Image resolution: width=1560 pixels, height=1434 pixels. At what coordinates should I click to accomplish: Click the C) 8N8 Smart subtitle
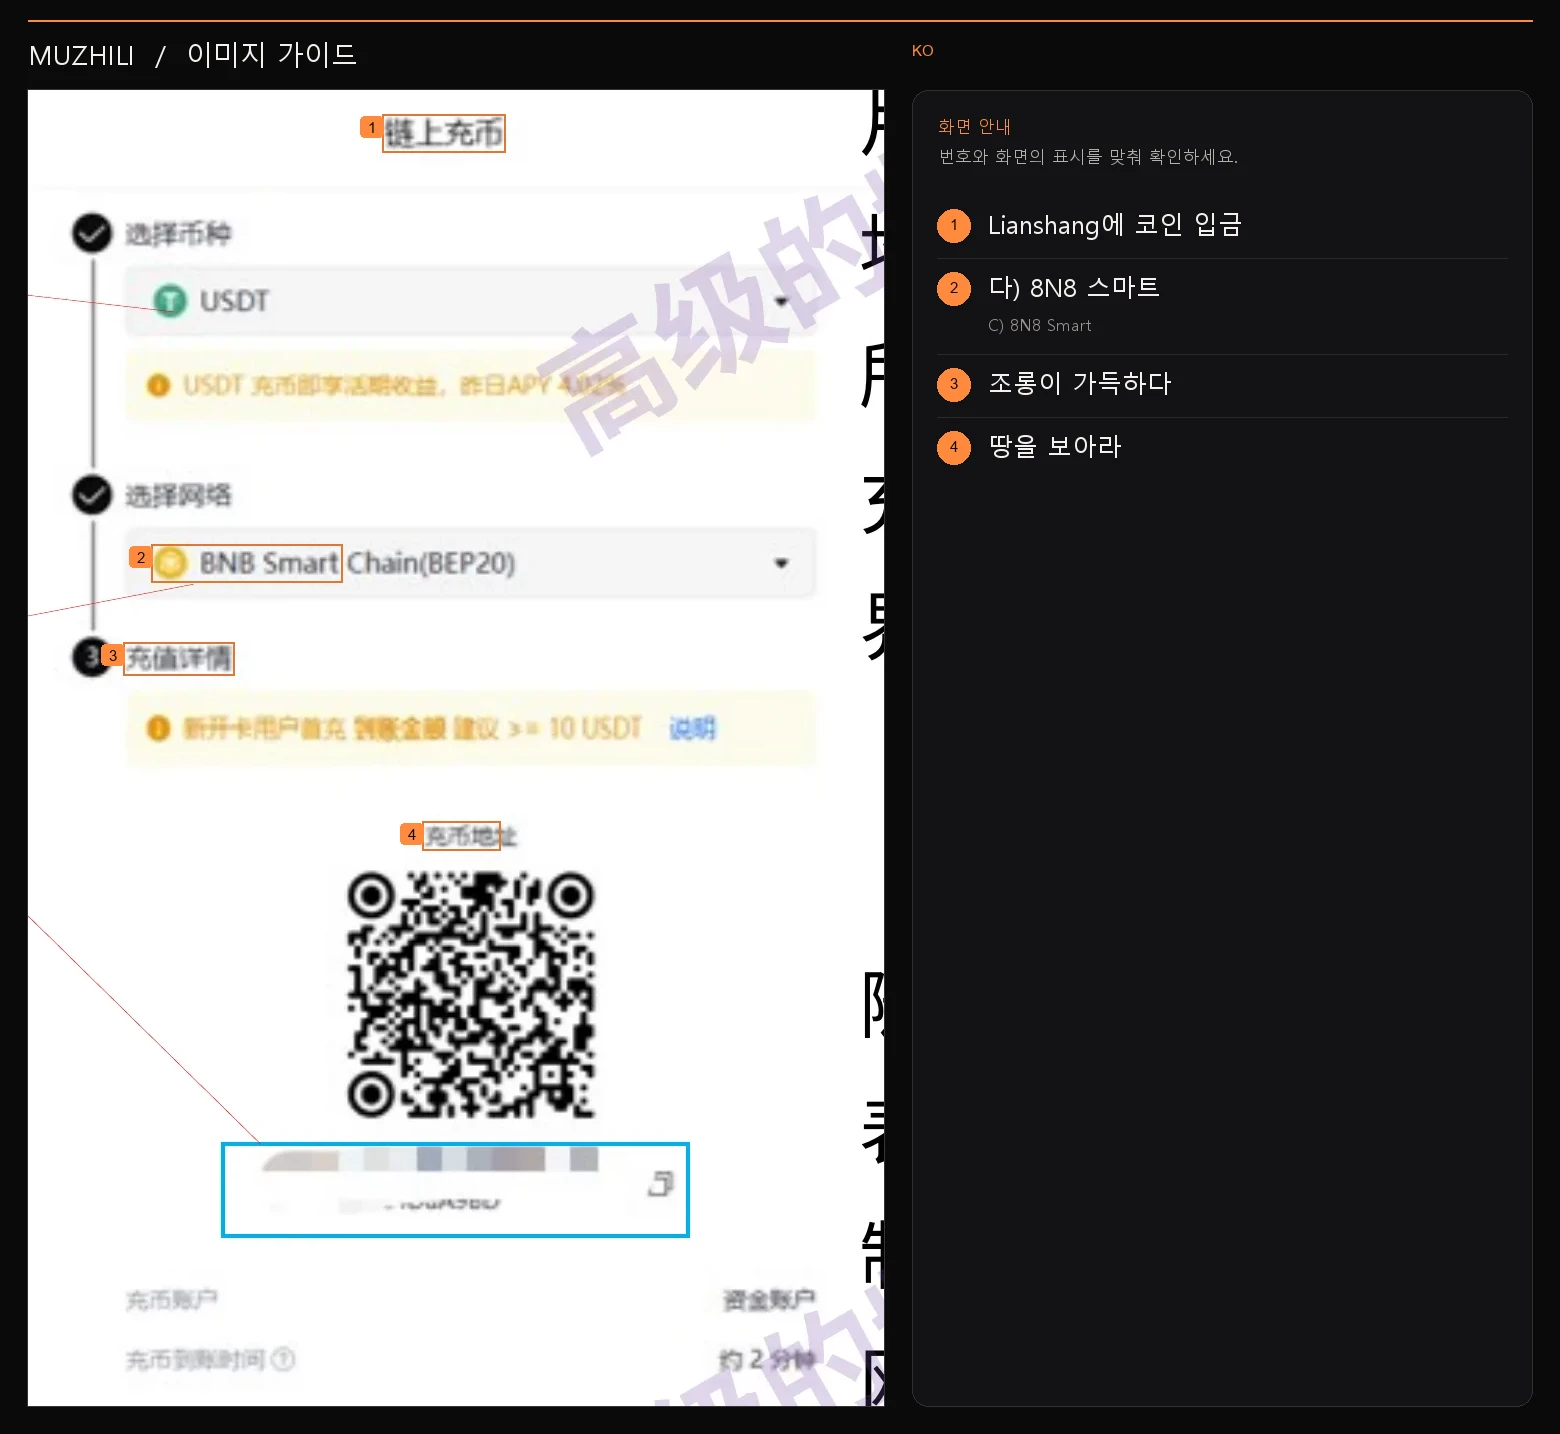pos(1040,325)
